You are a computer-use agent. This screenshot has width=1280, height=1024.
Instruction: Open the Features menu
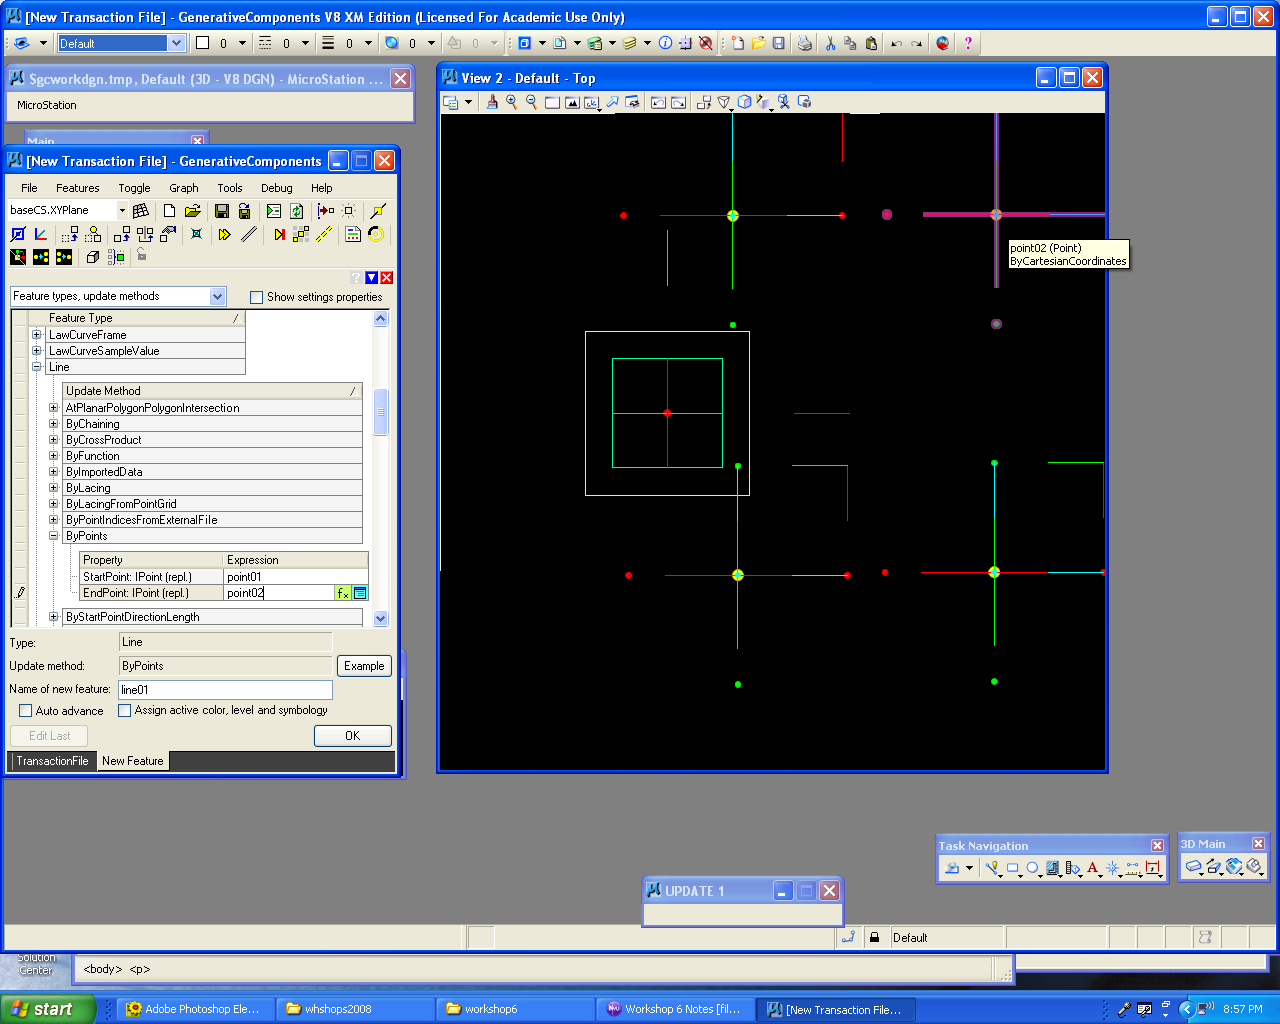coord(78,188)
